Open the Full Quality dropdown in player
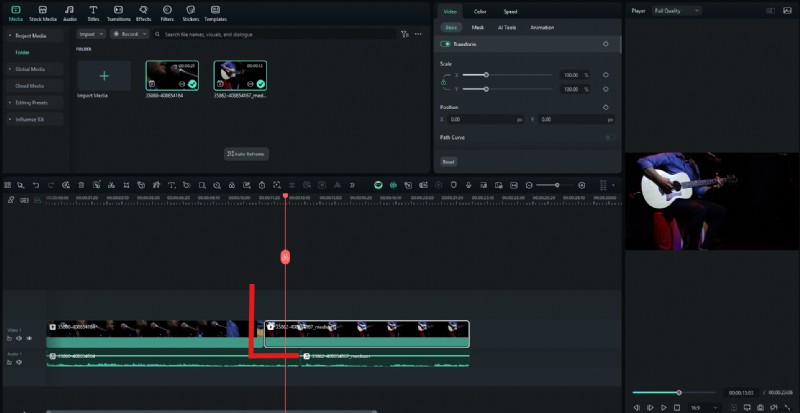Image resolution: width=800 pixels, height=413 pixels. click(677, 11)
